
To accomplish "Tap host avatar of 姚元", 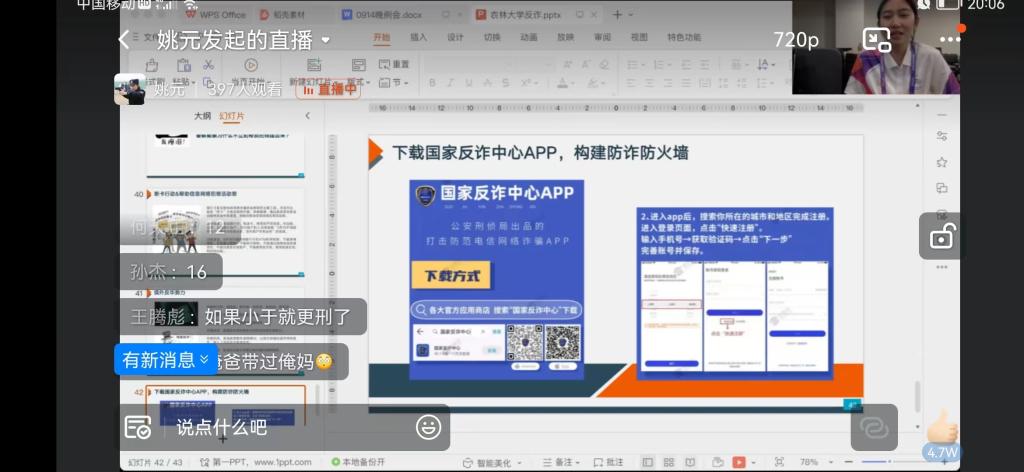I will pos(130,89).
